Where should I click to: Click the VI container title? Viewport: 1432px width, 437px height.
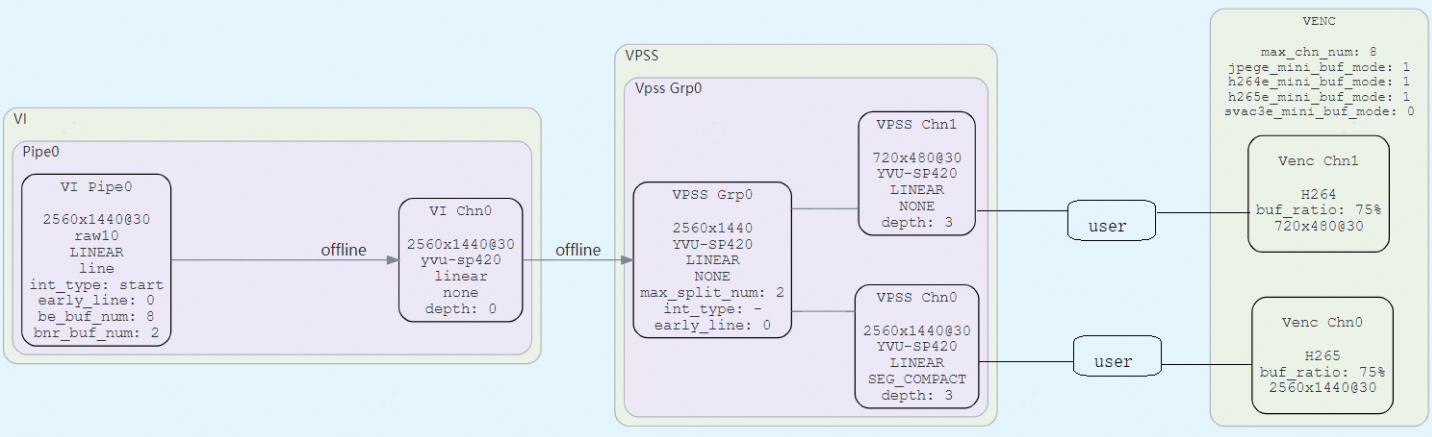[x=20, y=119]
